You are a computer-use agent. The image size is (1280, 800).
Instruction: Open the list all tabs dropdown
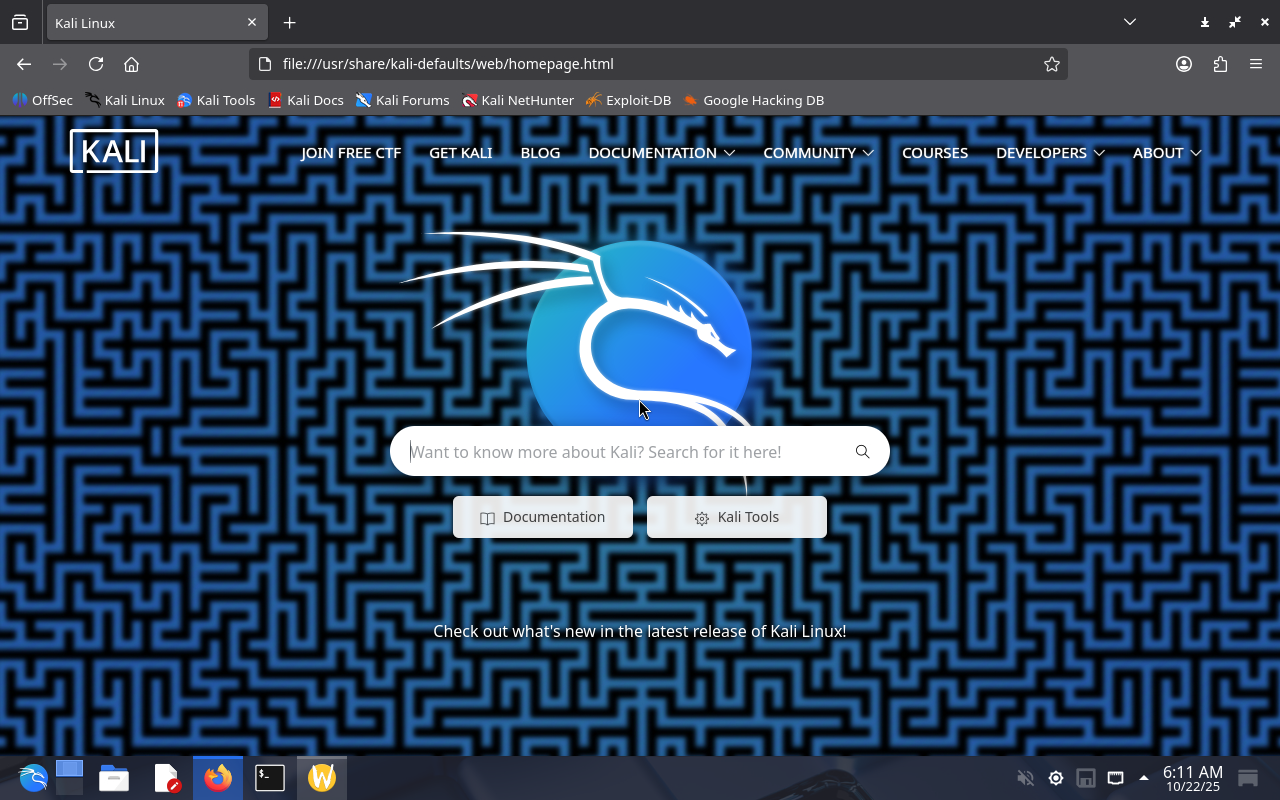point(1129,22)
